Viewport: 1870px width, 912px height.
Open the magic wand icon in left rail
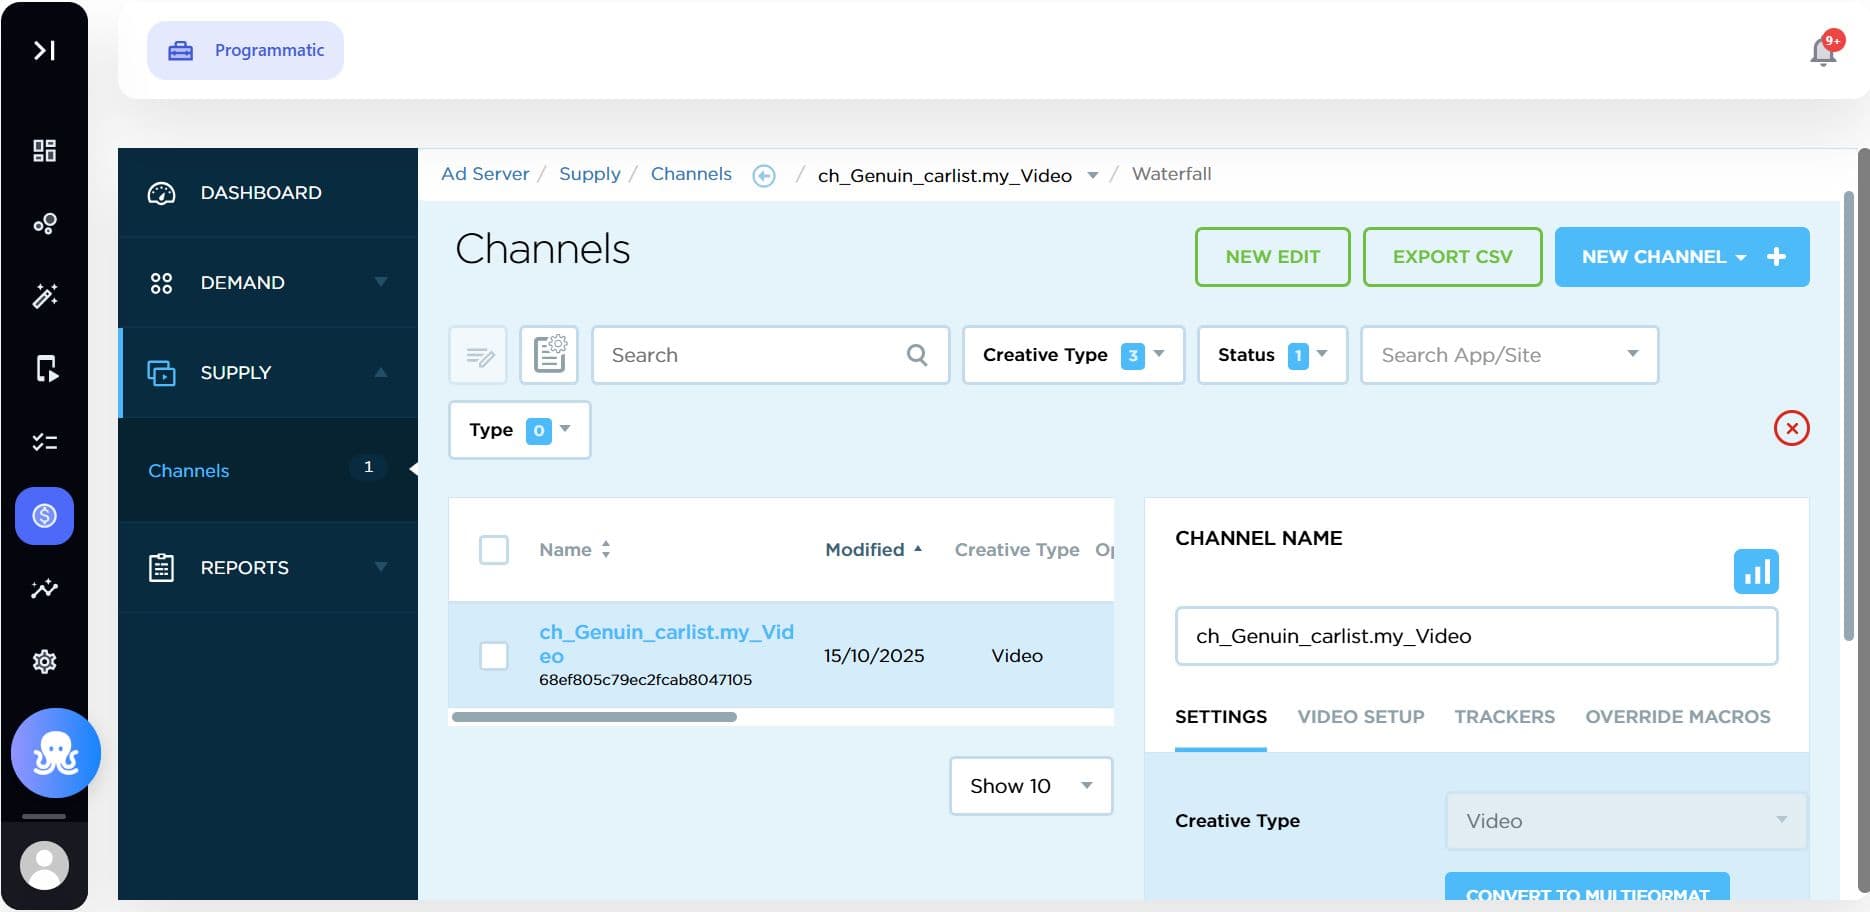(44, 296)
